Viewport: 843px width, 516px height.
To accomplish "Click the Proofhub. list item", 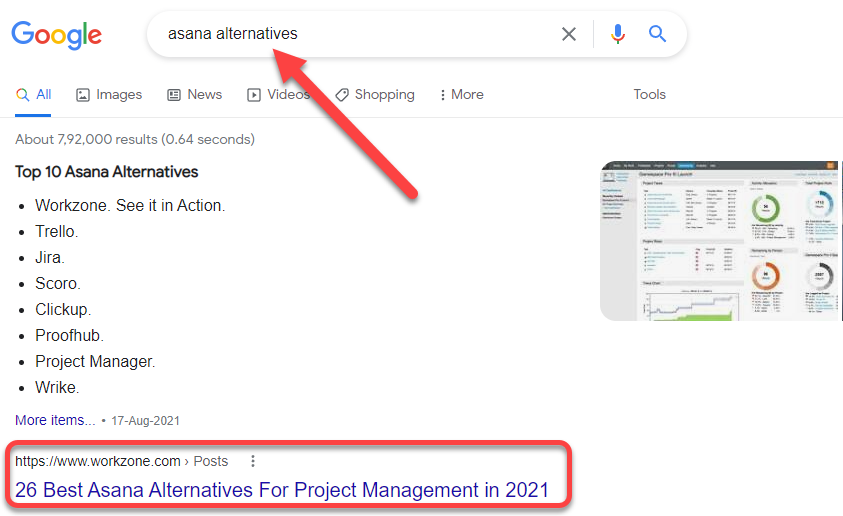I will coord(69,335).
